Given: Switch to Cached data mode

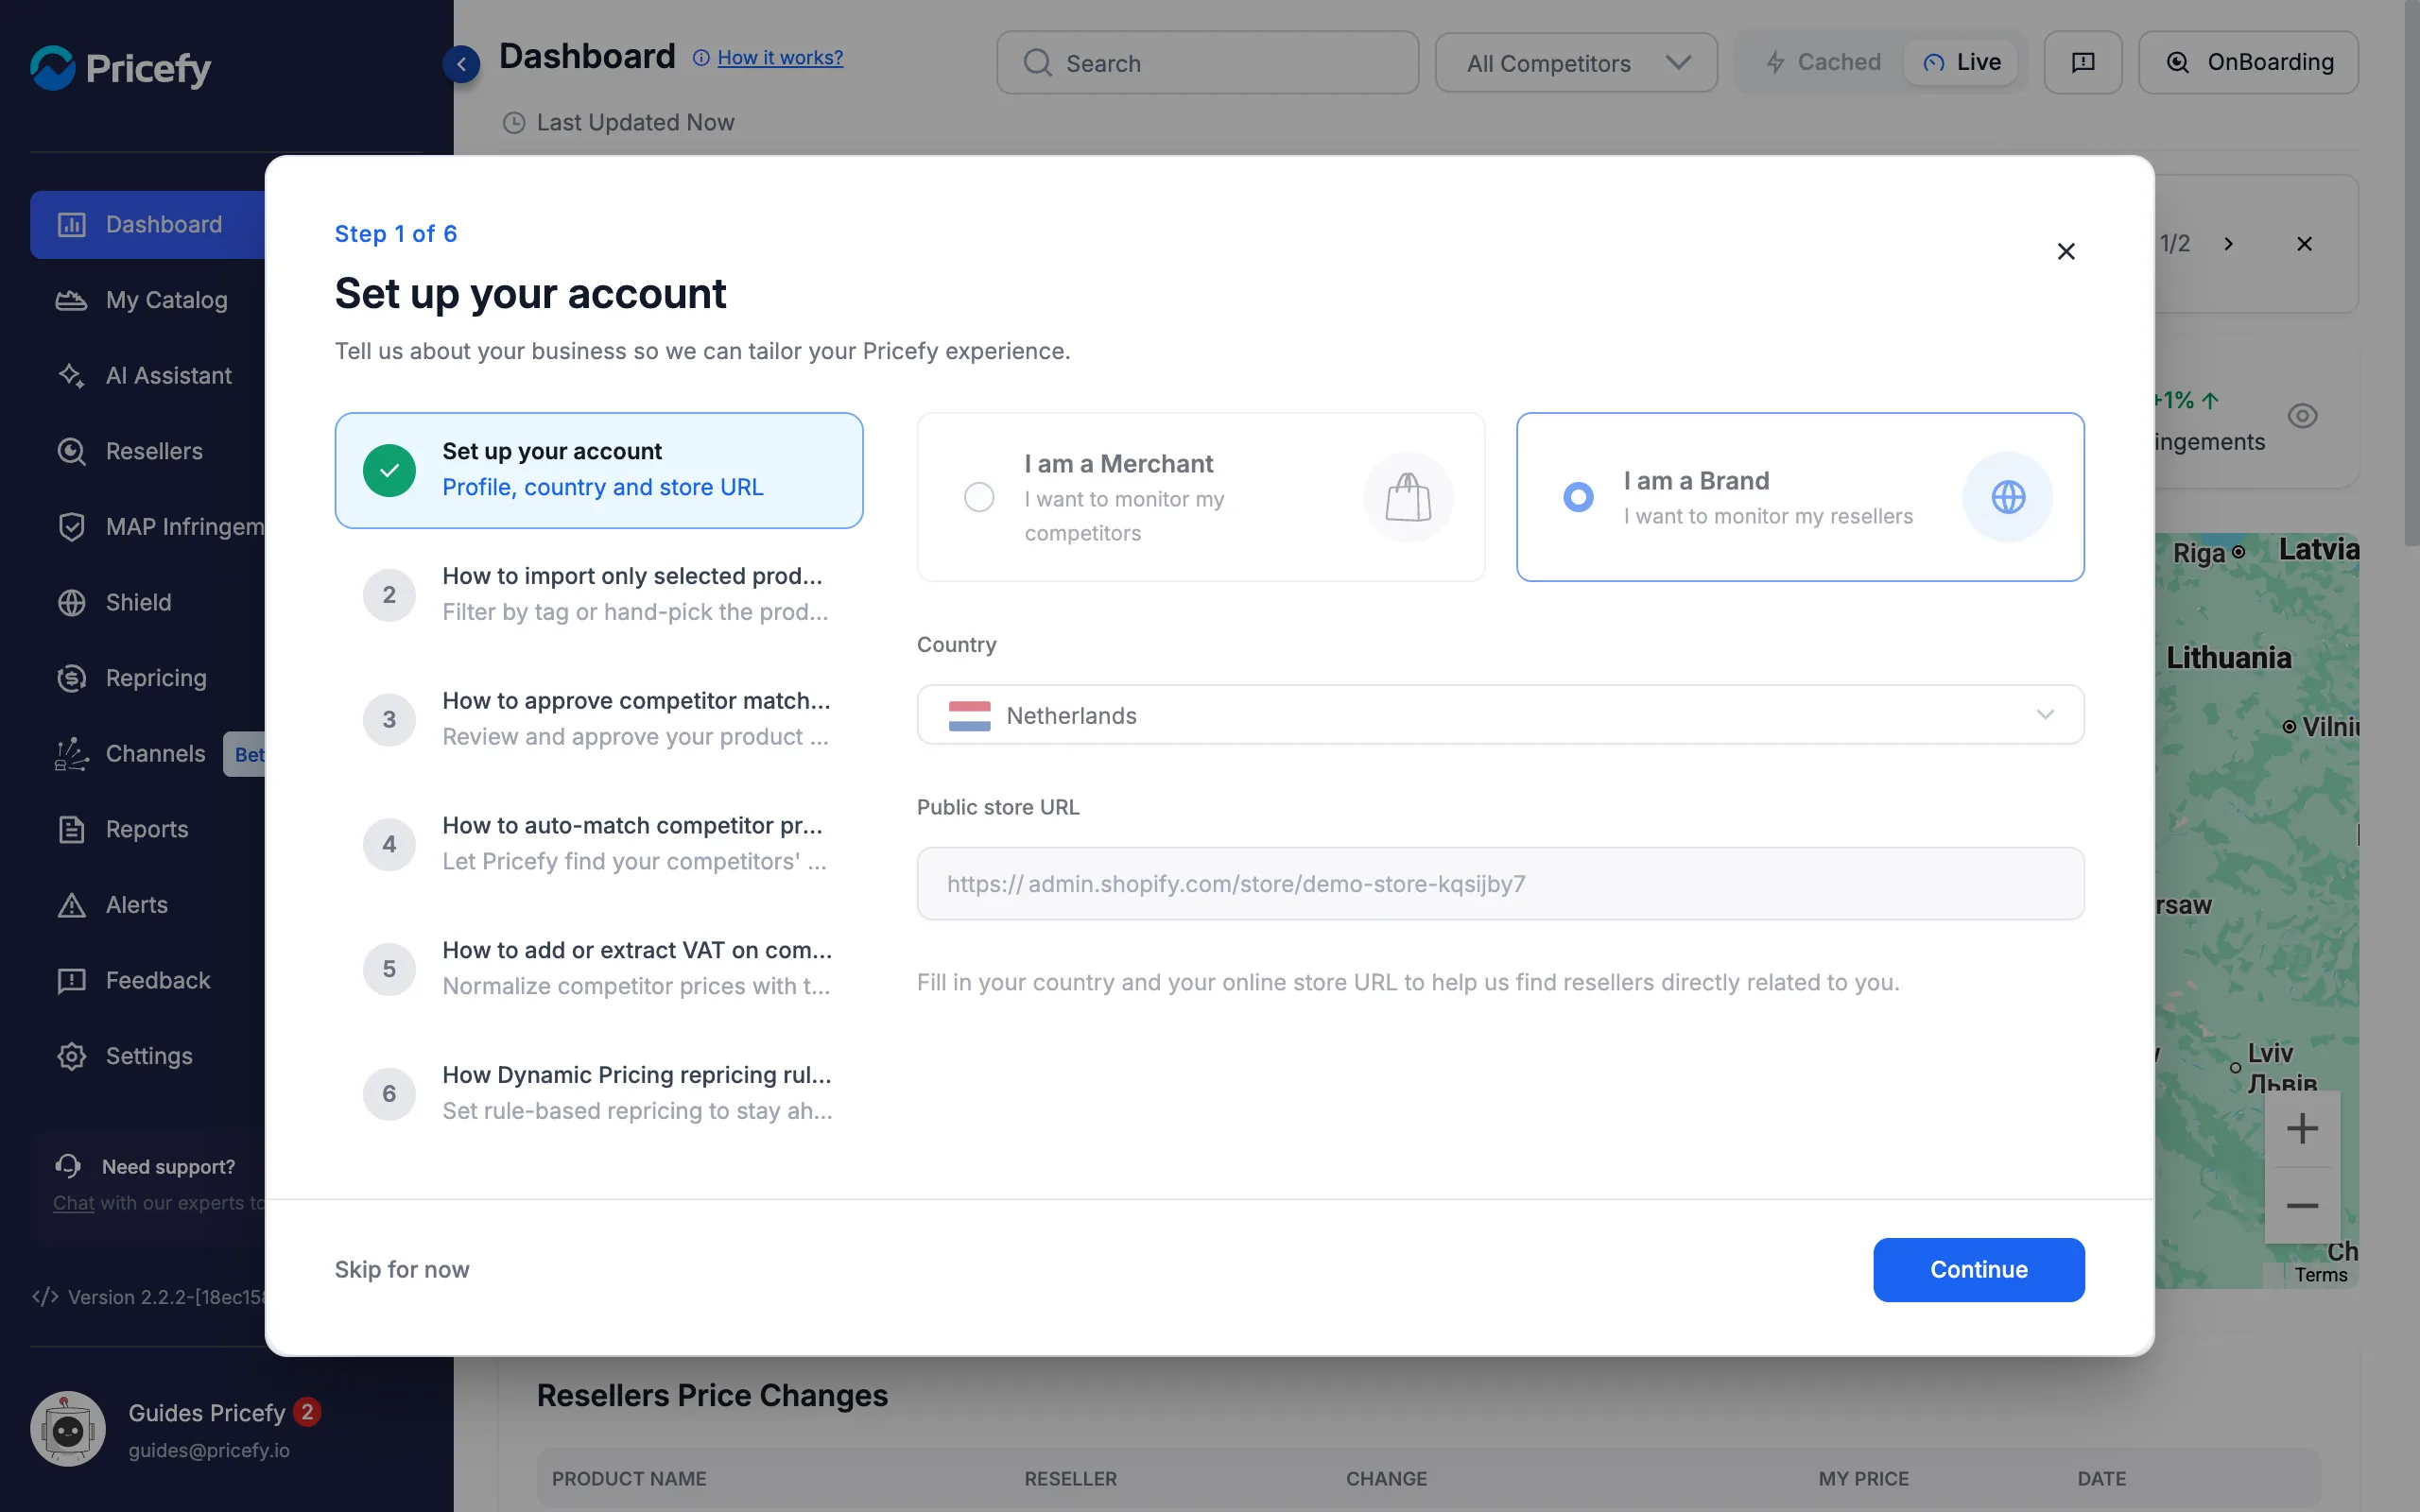Looking at the screenshot, I should [x=1823, y=62].
